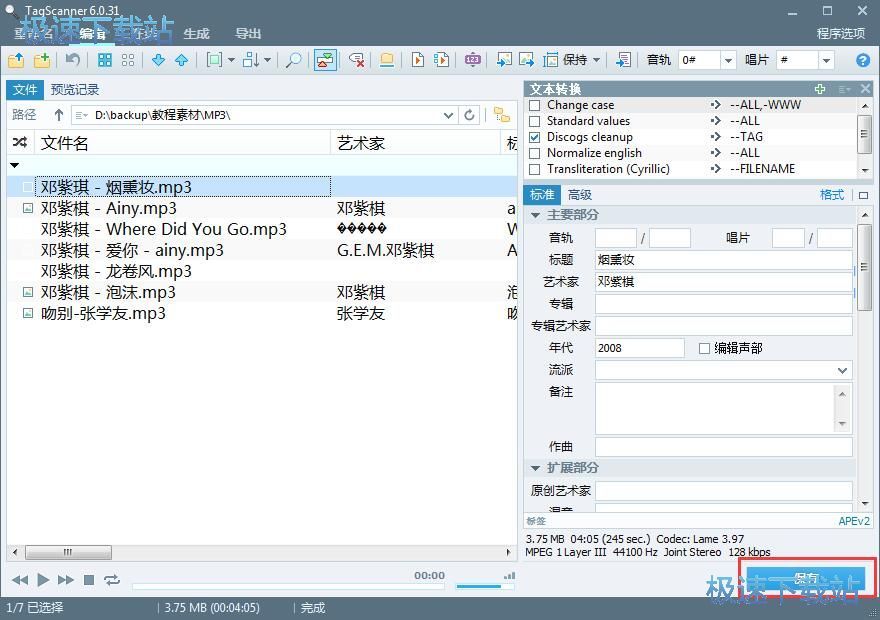Collapse the 扩展部分 section
Image resolution: width=880 pixels, height=620 pixels.
pos(535,468)
